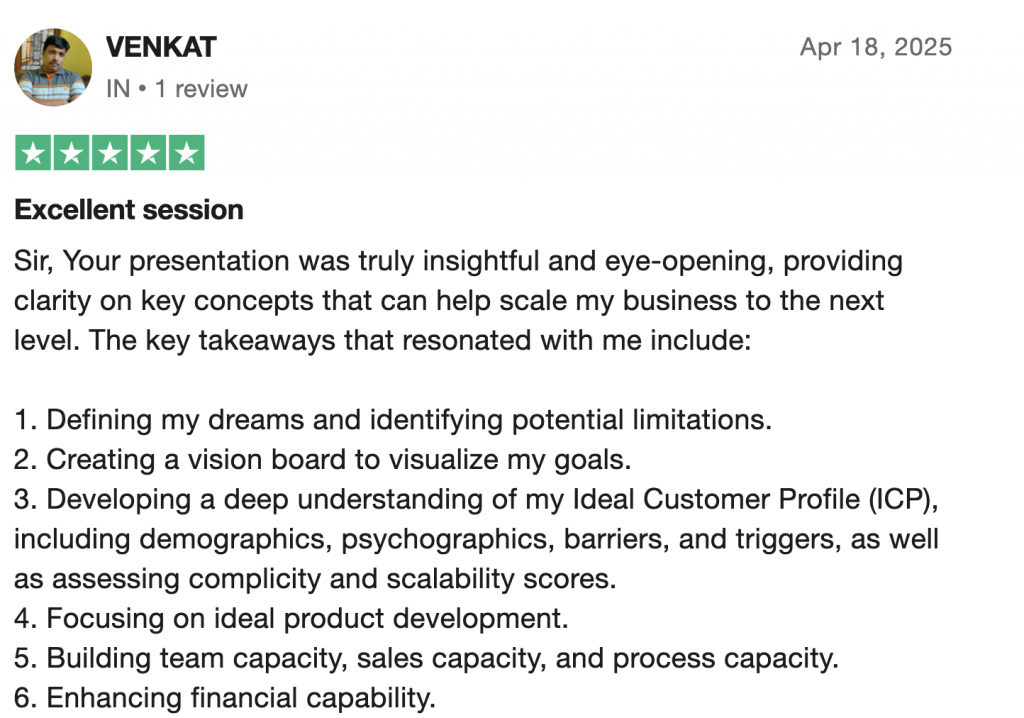Viewport: 1024px width, 718px height.
Task: Click the fifth (last) rating star
Action: [186, 153]
